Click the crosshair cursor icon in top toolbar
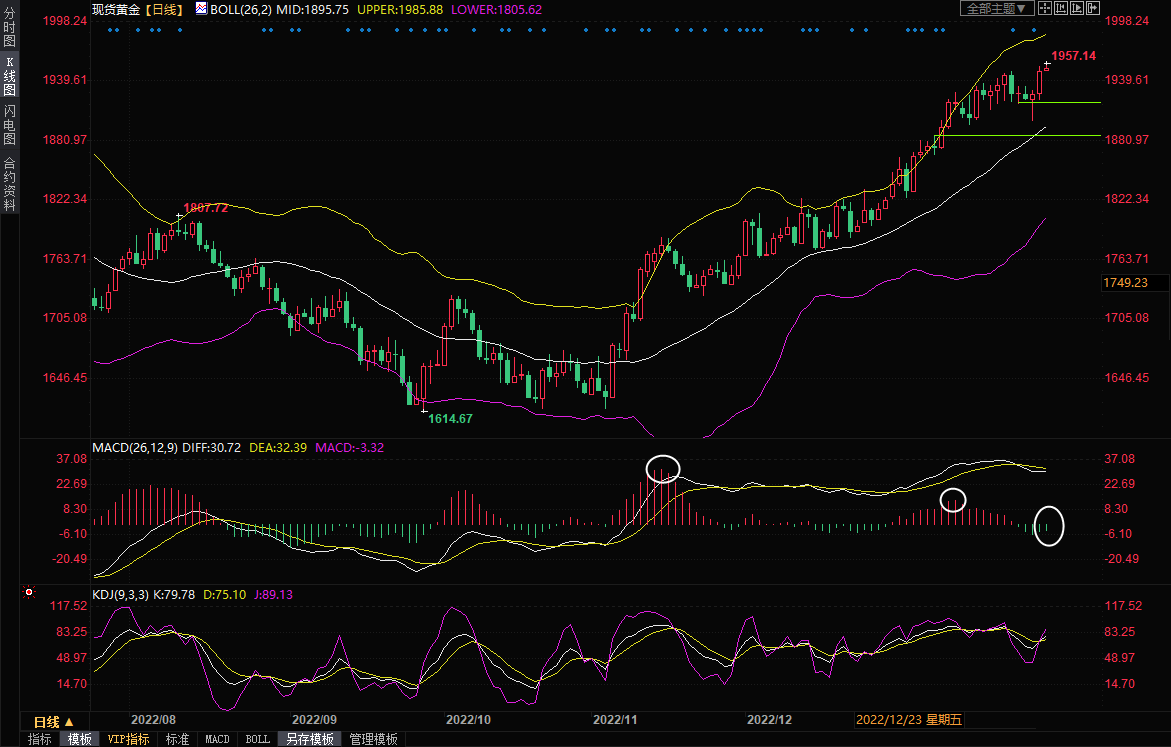 click(1044, 8)
